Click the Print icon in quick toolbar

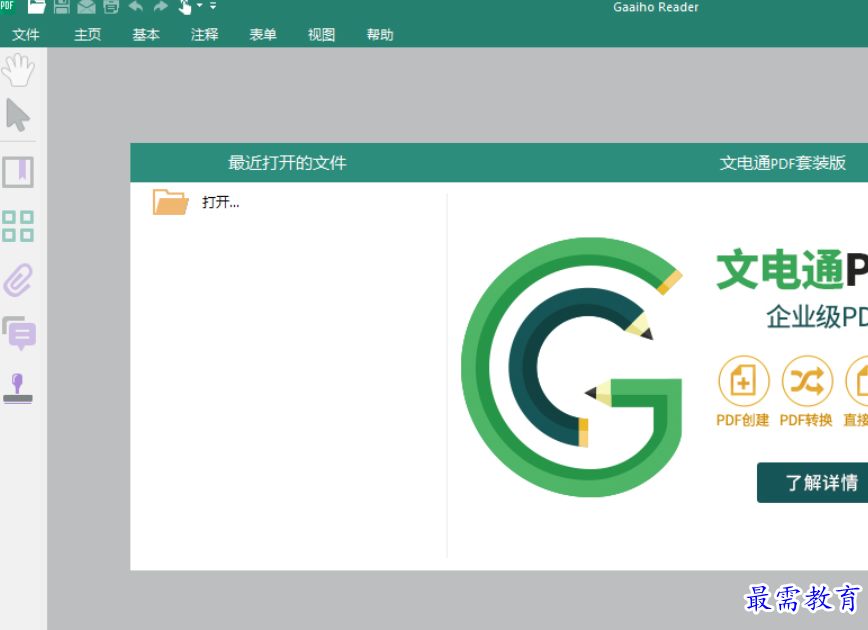point(111,7)
